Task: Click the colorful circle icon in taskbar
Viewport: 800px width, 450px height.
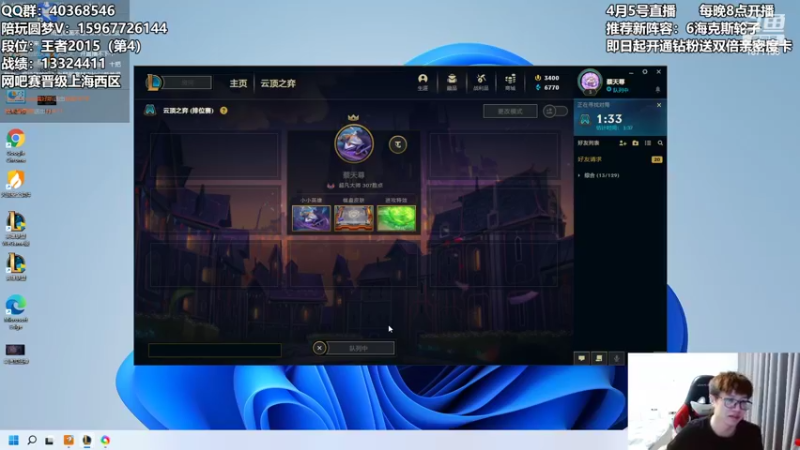Action: tap(105, 440)
